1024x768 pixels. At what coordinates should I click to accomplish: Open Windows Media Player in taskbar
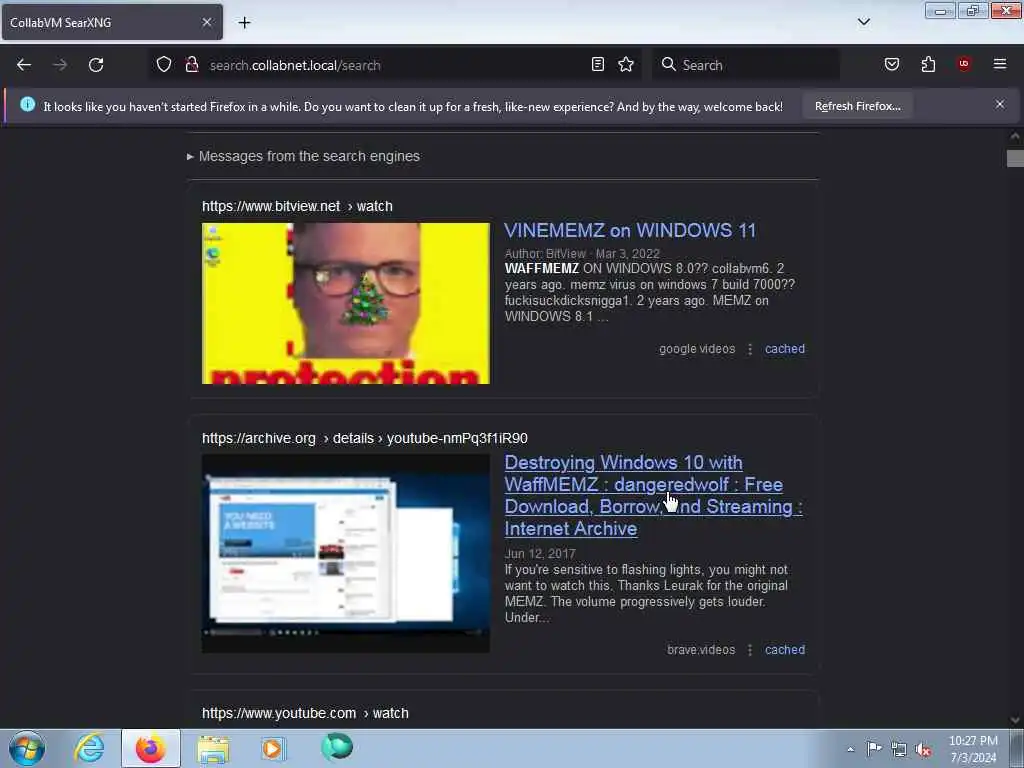tap(273, 748)
